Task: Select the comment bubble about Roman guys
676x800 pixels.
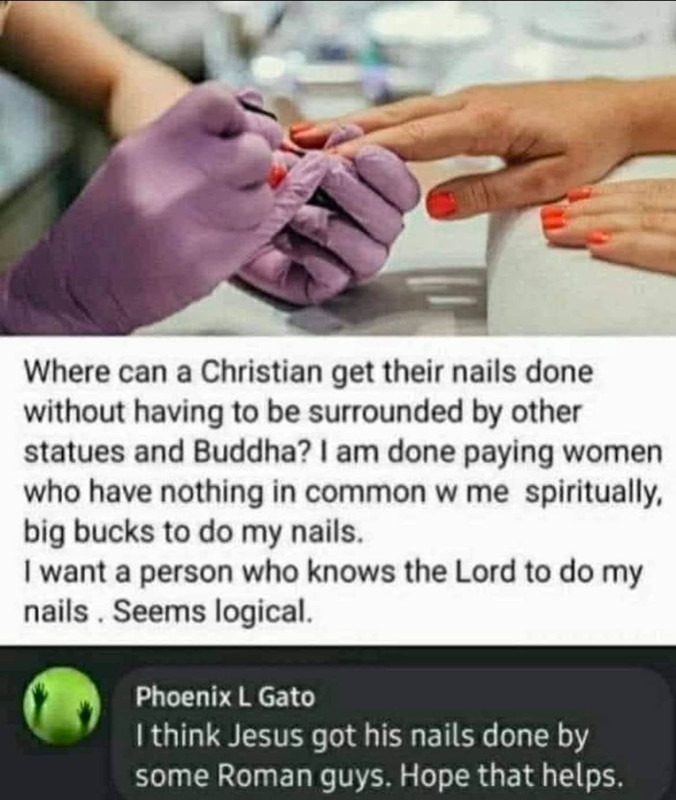Action: [395, 738]
